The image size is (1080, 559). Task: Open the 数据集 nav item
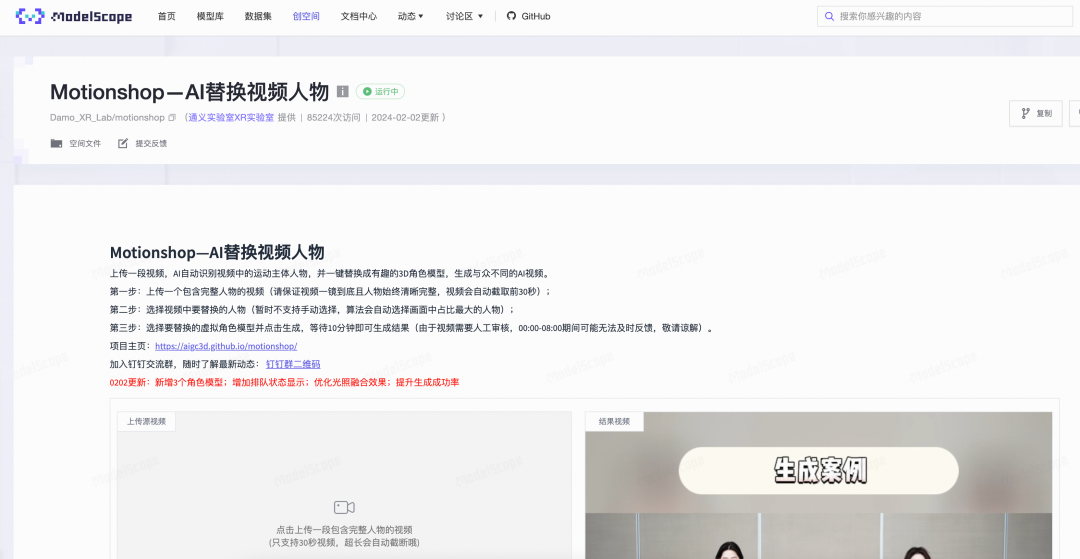tap(258, 16)
